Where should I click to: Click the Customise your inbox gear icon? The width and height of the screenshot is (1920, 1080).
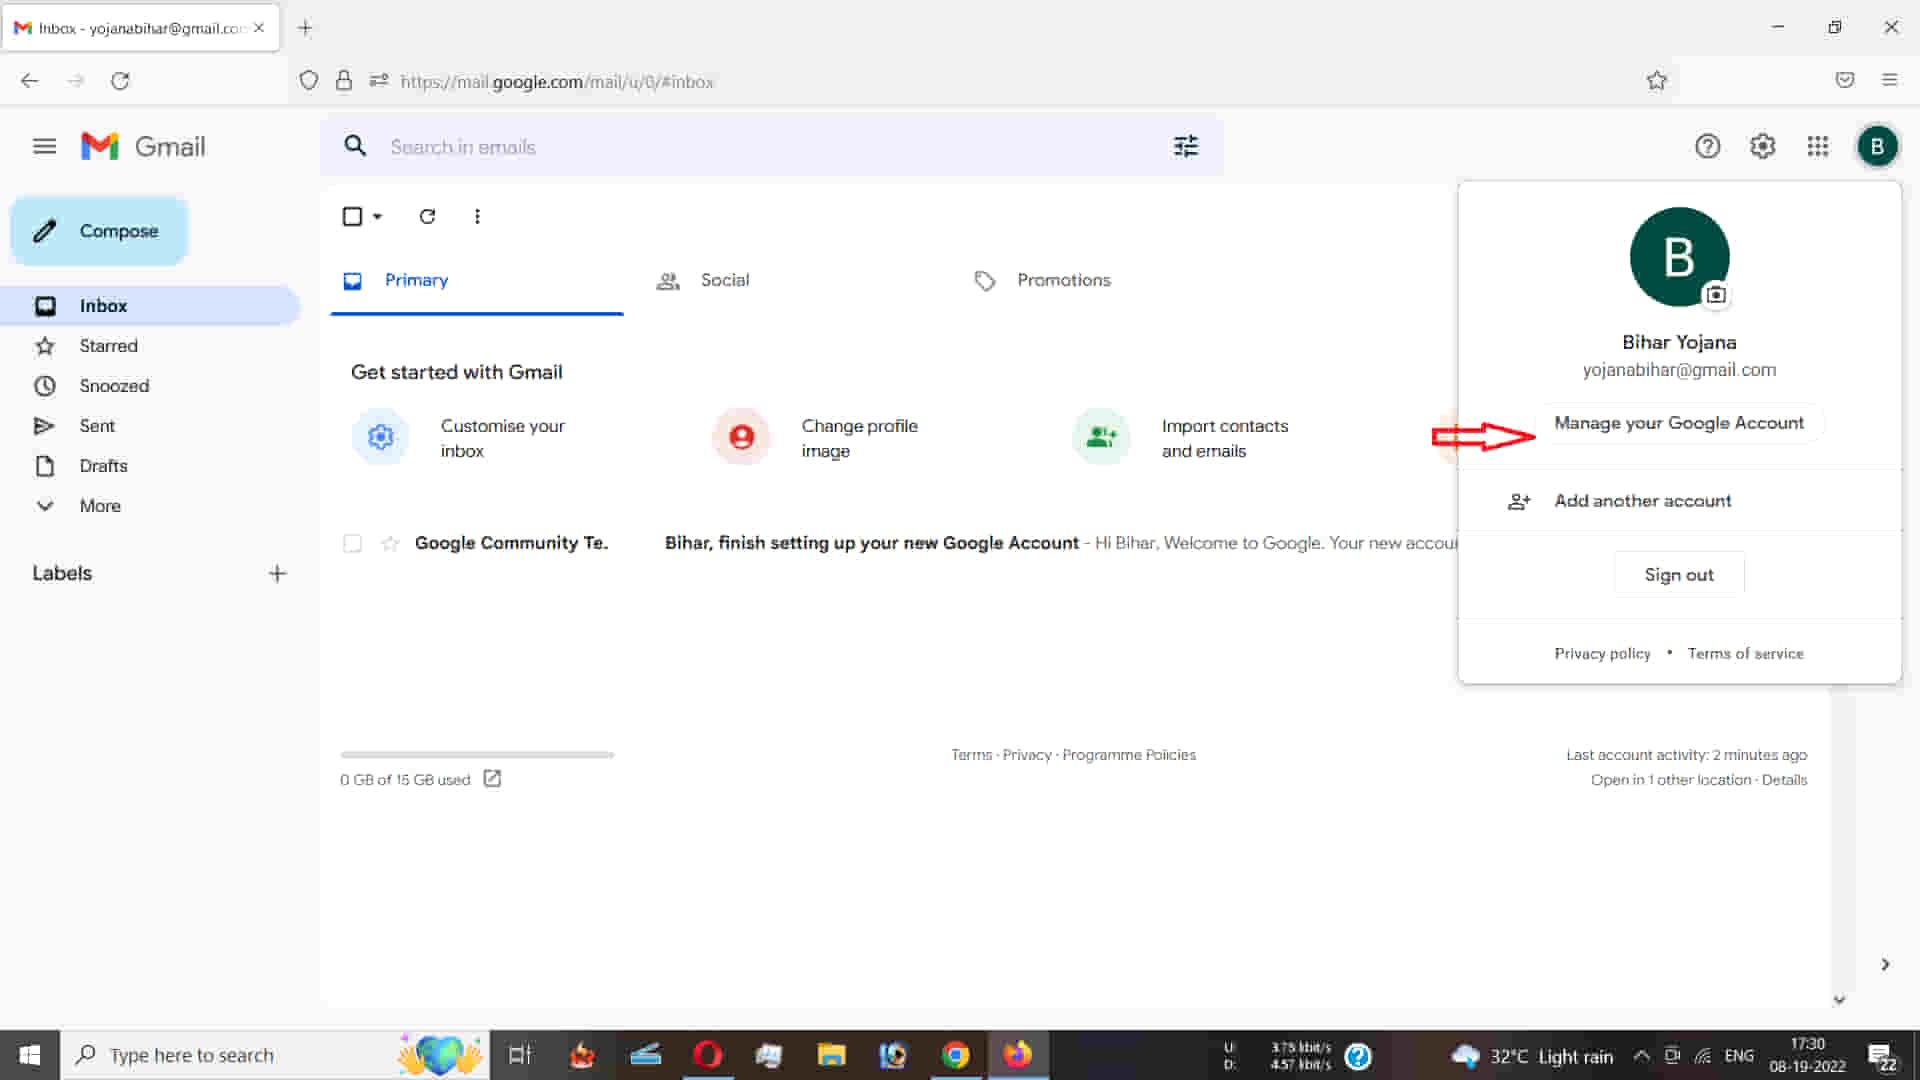click(x=380, y=437)
